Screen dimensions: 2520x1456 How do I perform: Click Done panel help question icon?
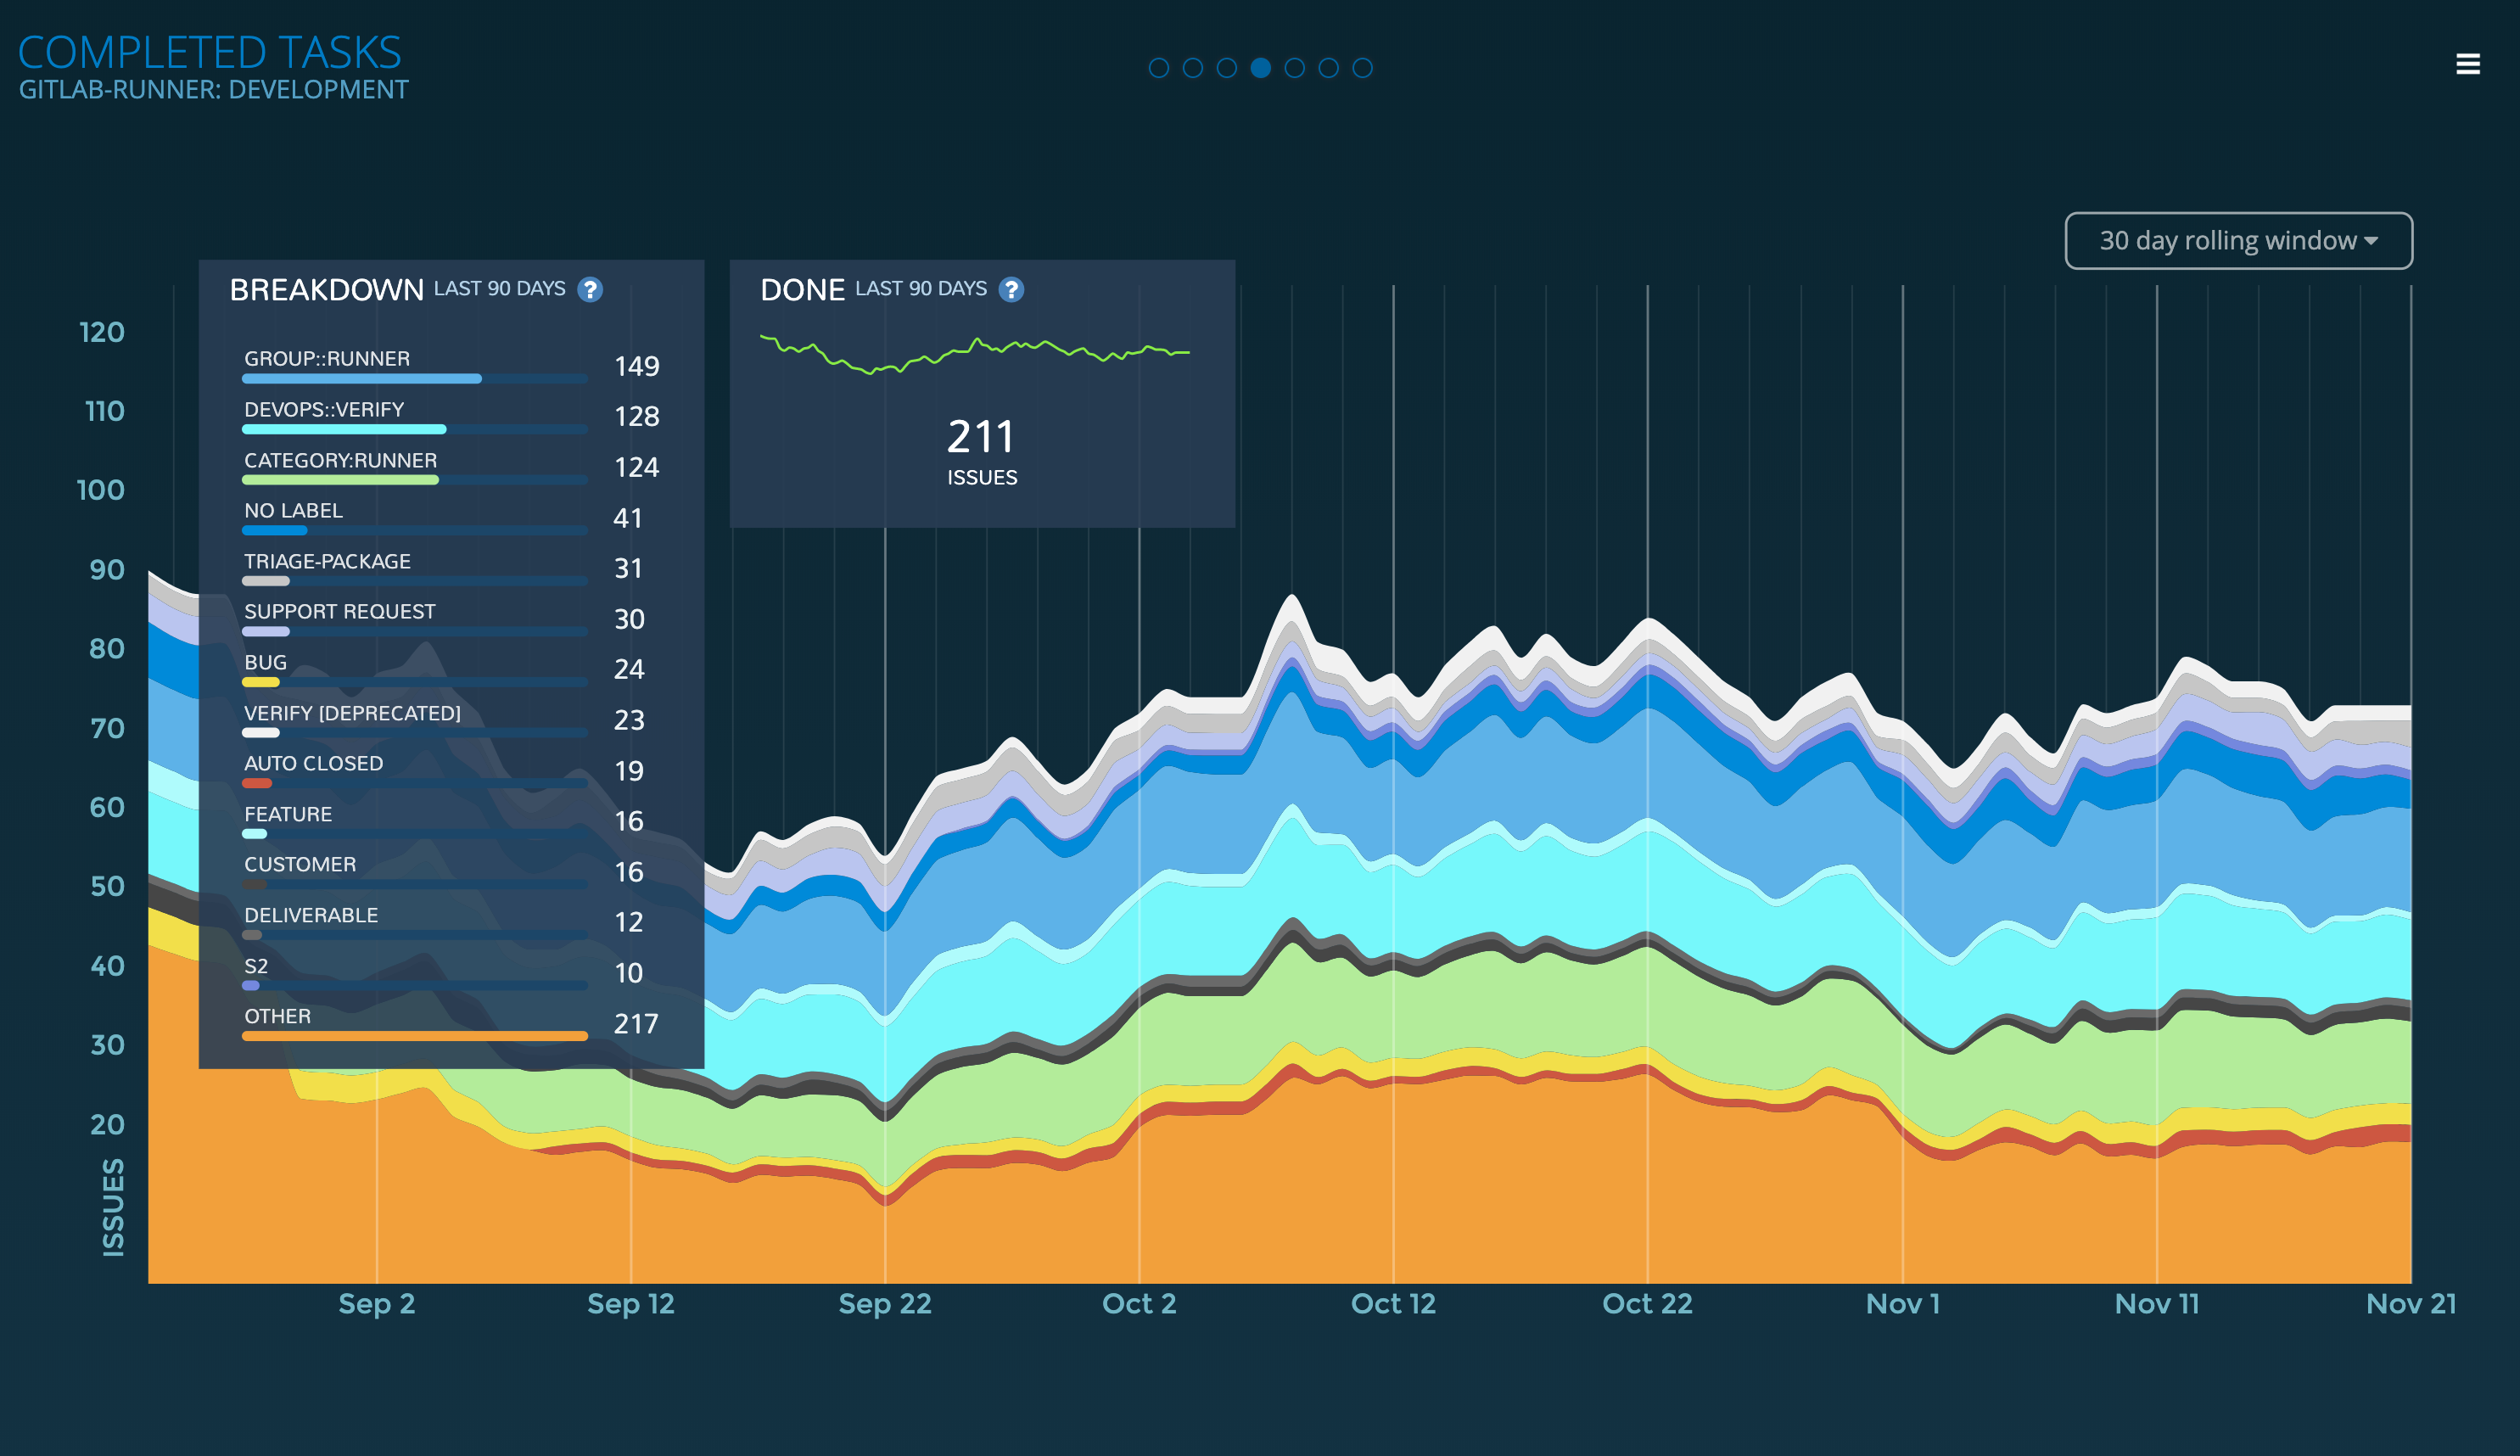(1011, 290)
